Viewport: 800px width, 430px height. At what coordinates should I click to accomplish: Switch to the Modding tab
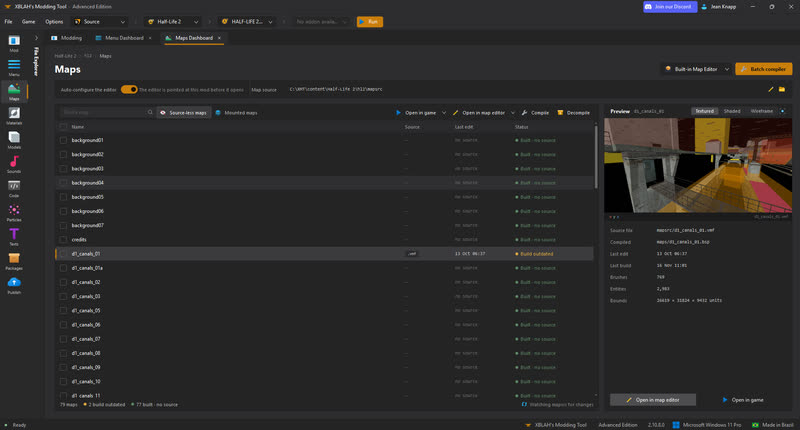[x=66, y=38]
